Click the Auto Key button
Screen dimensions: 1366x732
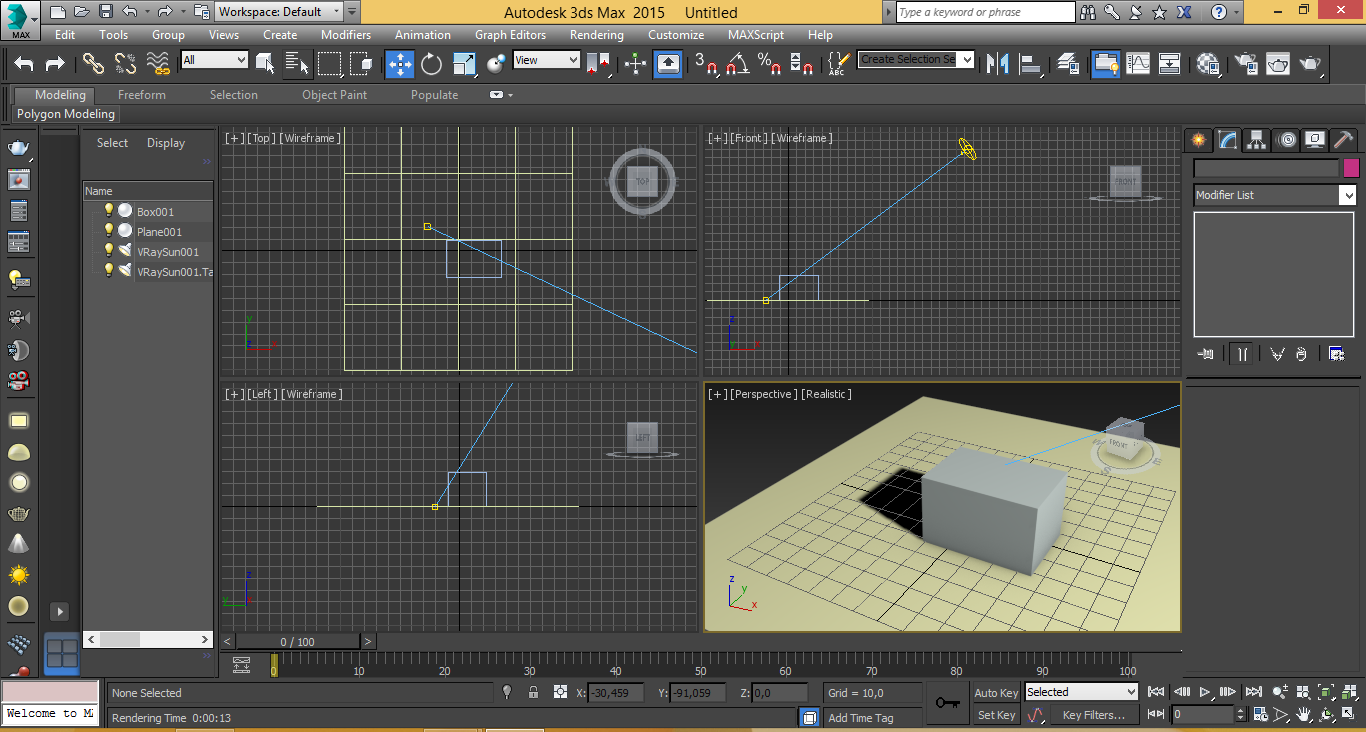pos(996,693)
